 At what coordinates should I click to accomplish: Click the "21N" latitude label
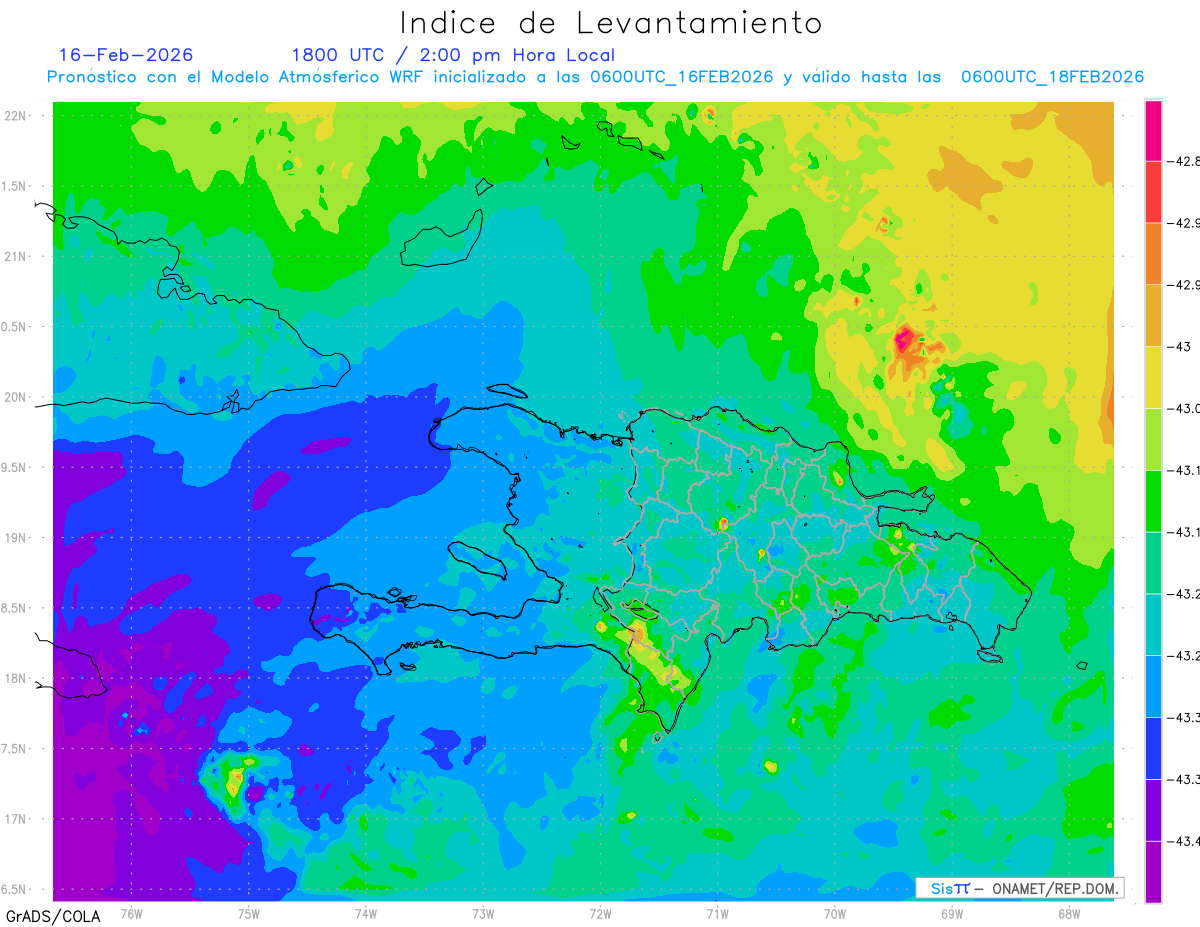16,256
